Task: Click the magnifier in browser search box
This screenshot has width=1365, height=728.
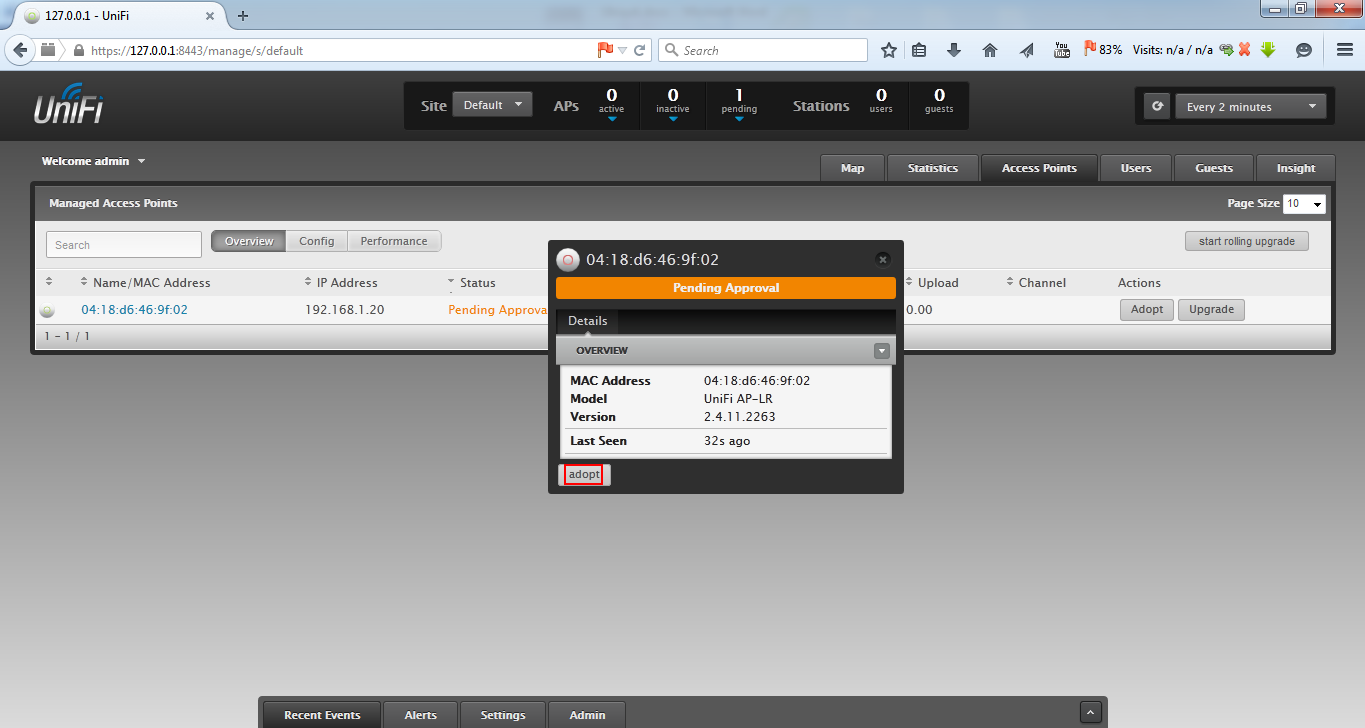Action: (x=672, y=50)
